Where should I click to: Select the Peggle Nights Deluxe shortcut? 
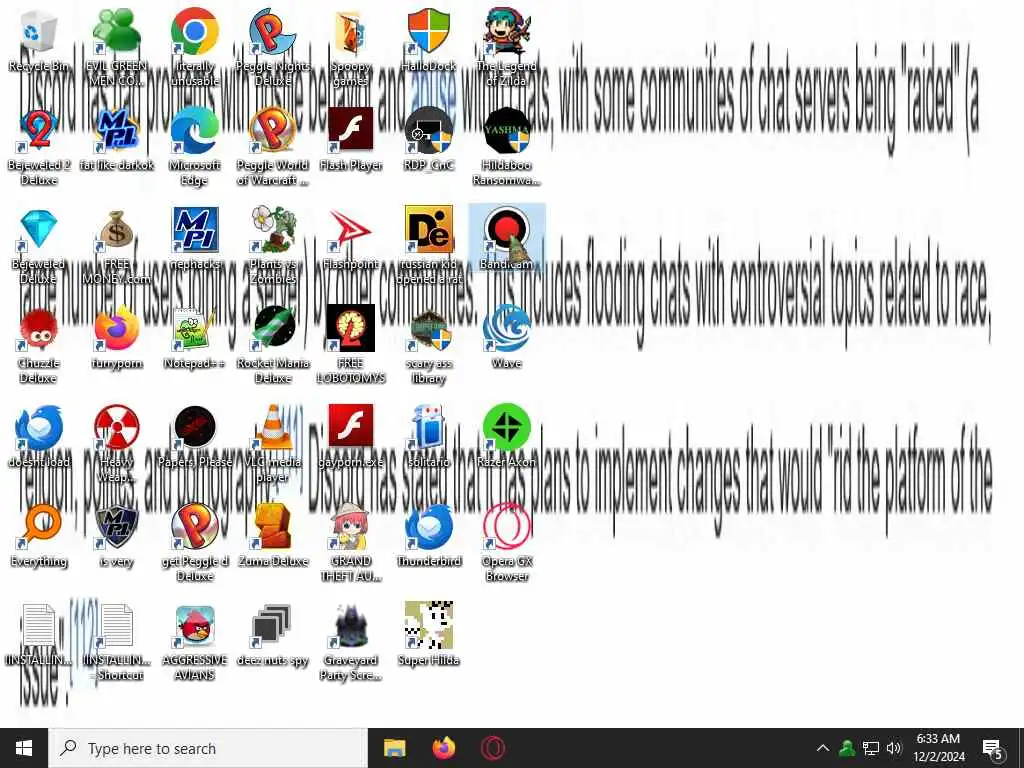coord(273,33)
